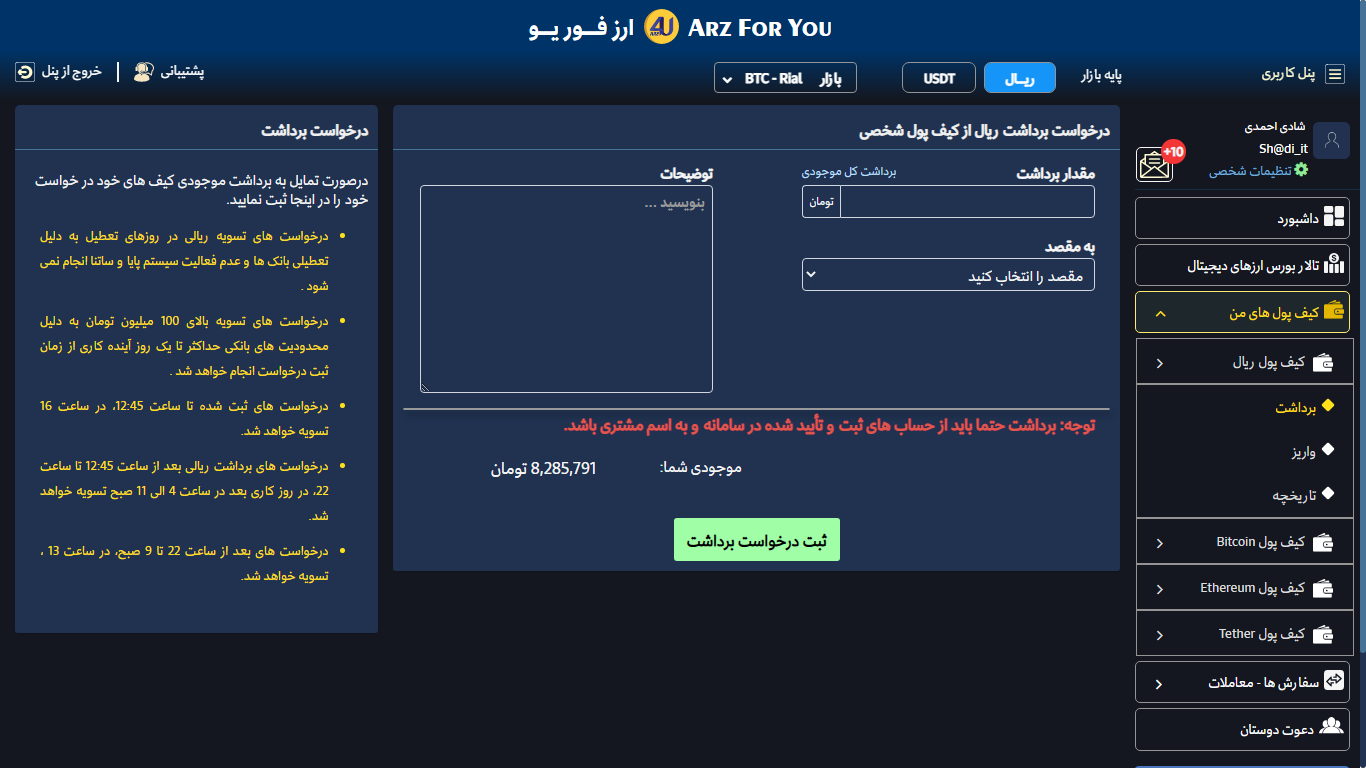1366x768 pixels.
Task: Click the hamburger menu icon beside پنل کاربری
Action: point(1334,74)
